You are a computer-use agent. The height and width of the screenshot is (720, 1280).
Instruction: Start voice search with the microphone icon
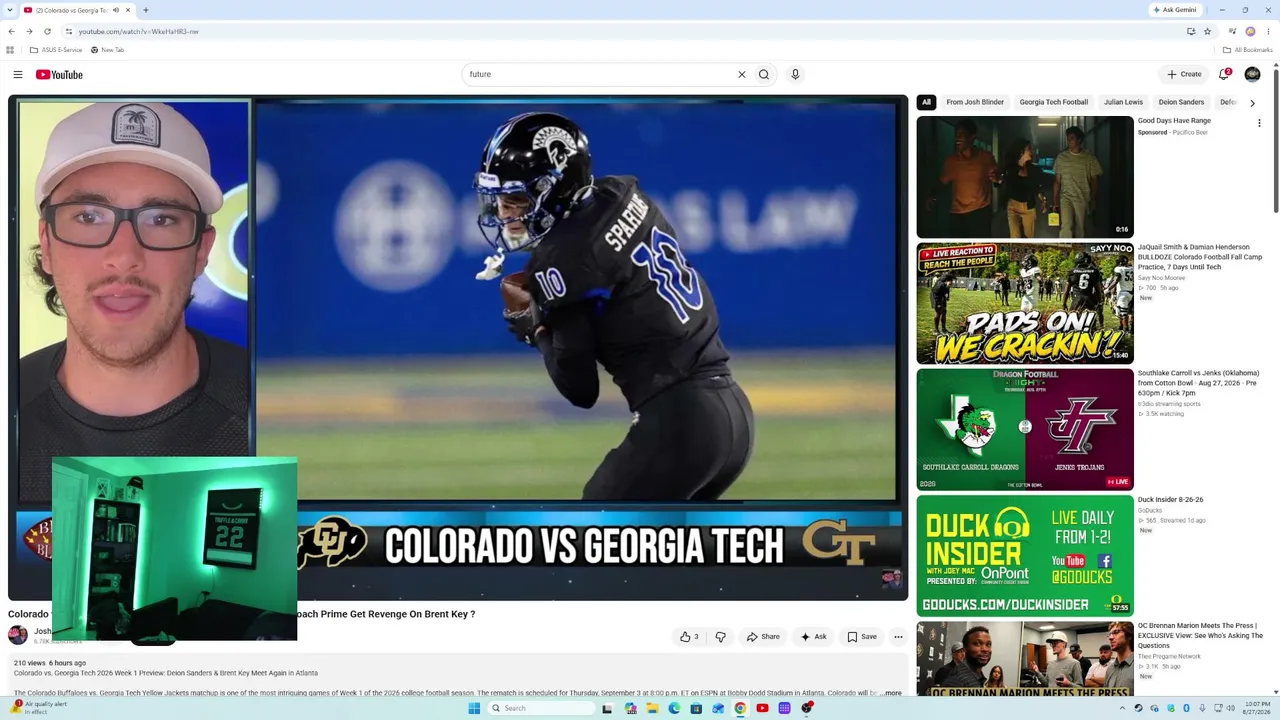[795, 74]
